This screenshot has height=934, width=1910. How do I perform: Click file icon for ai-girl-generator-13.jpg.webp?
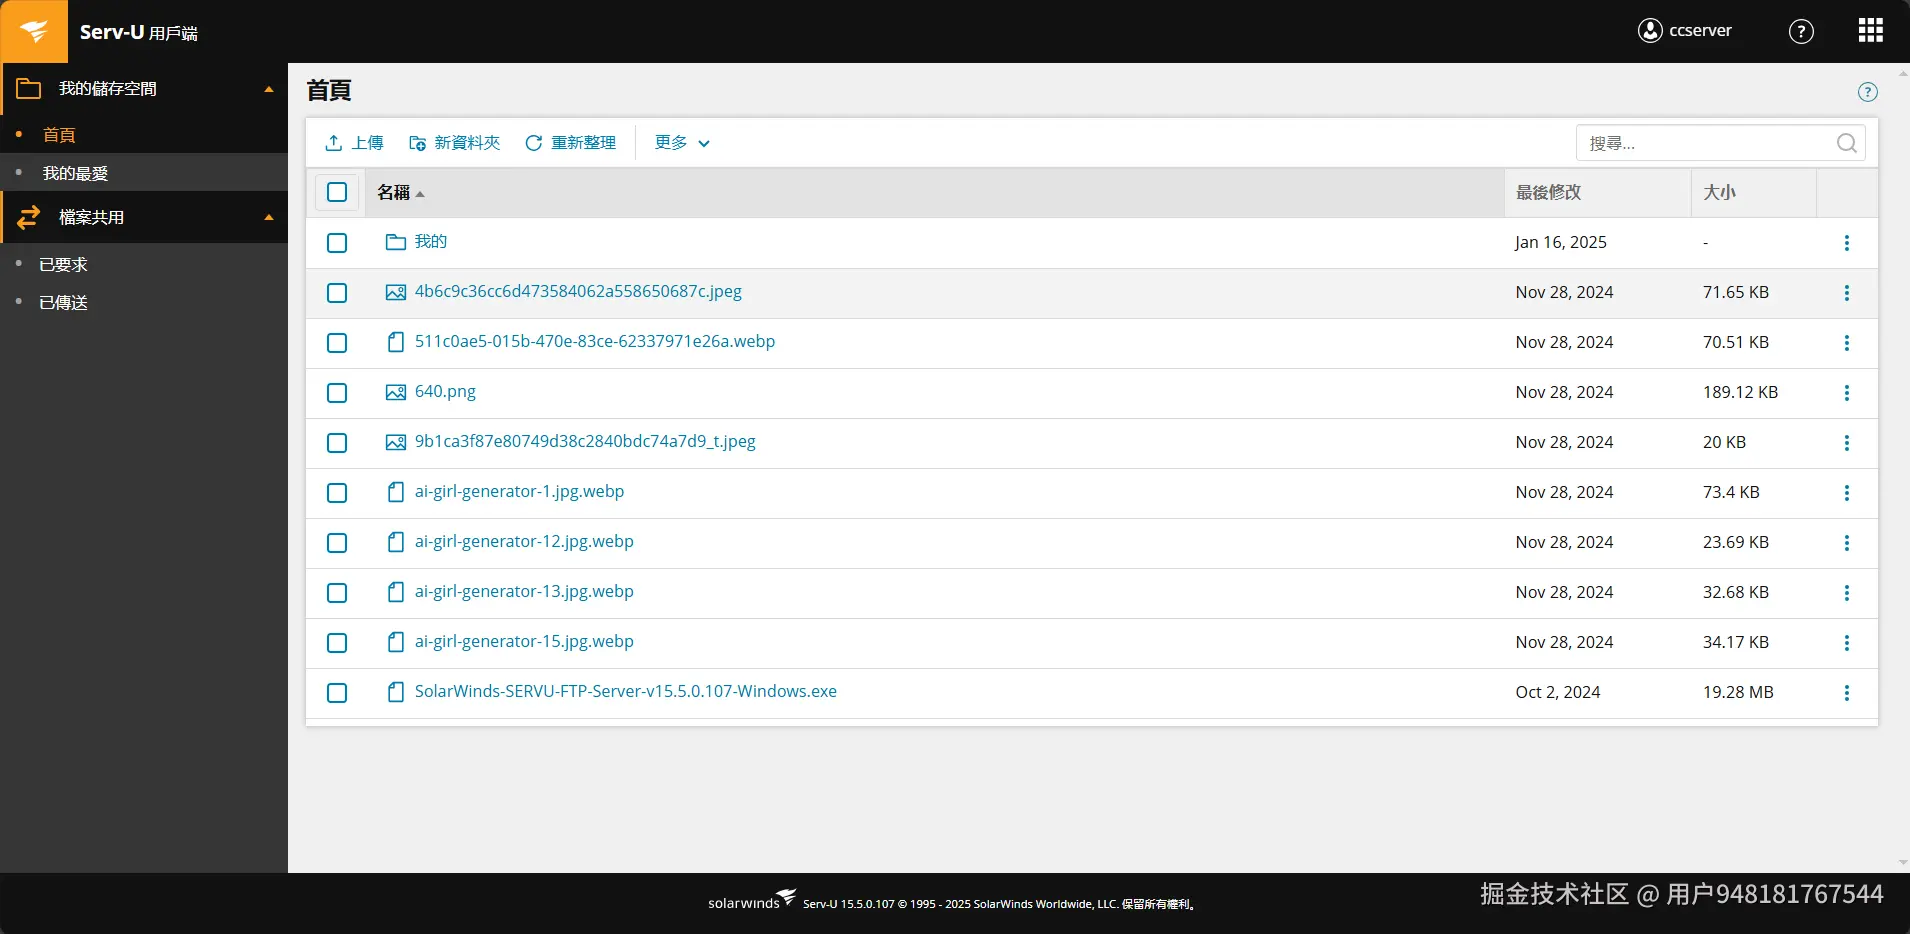[396, 592]
